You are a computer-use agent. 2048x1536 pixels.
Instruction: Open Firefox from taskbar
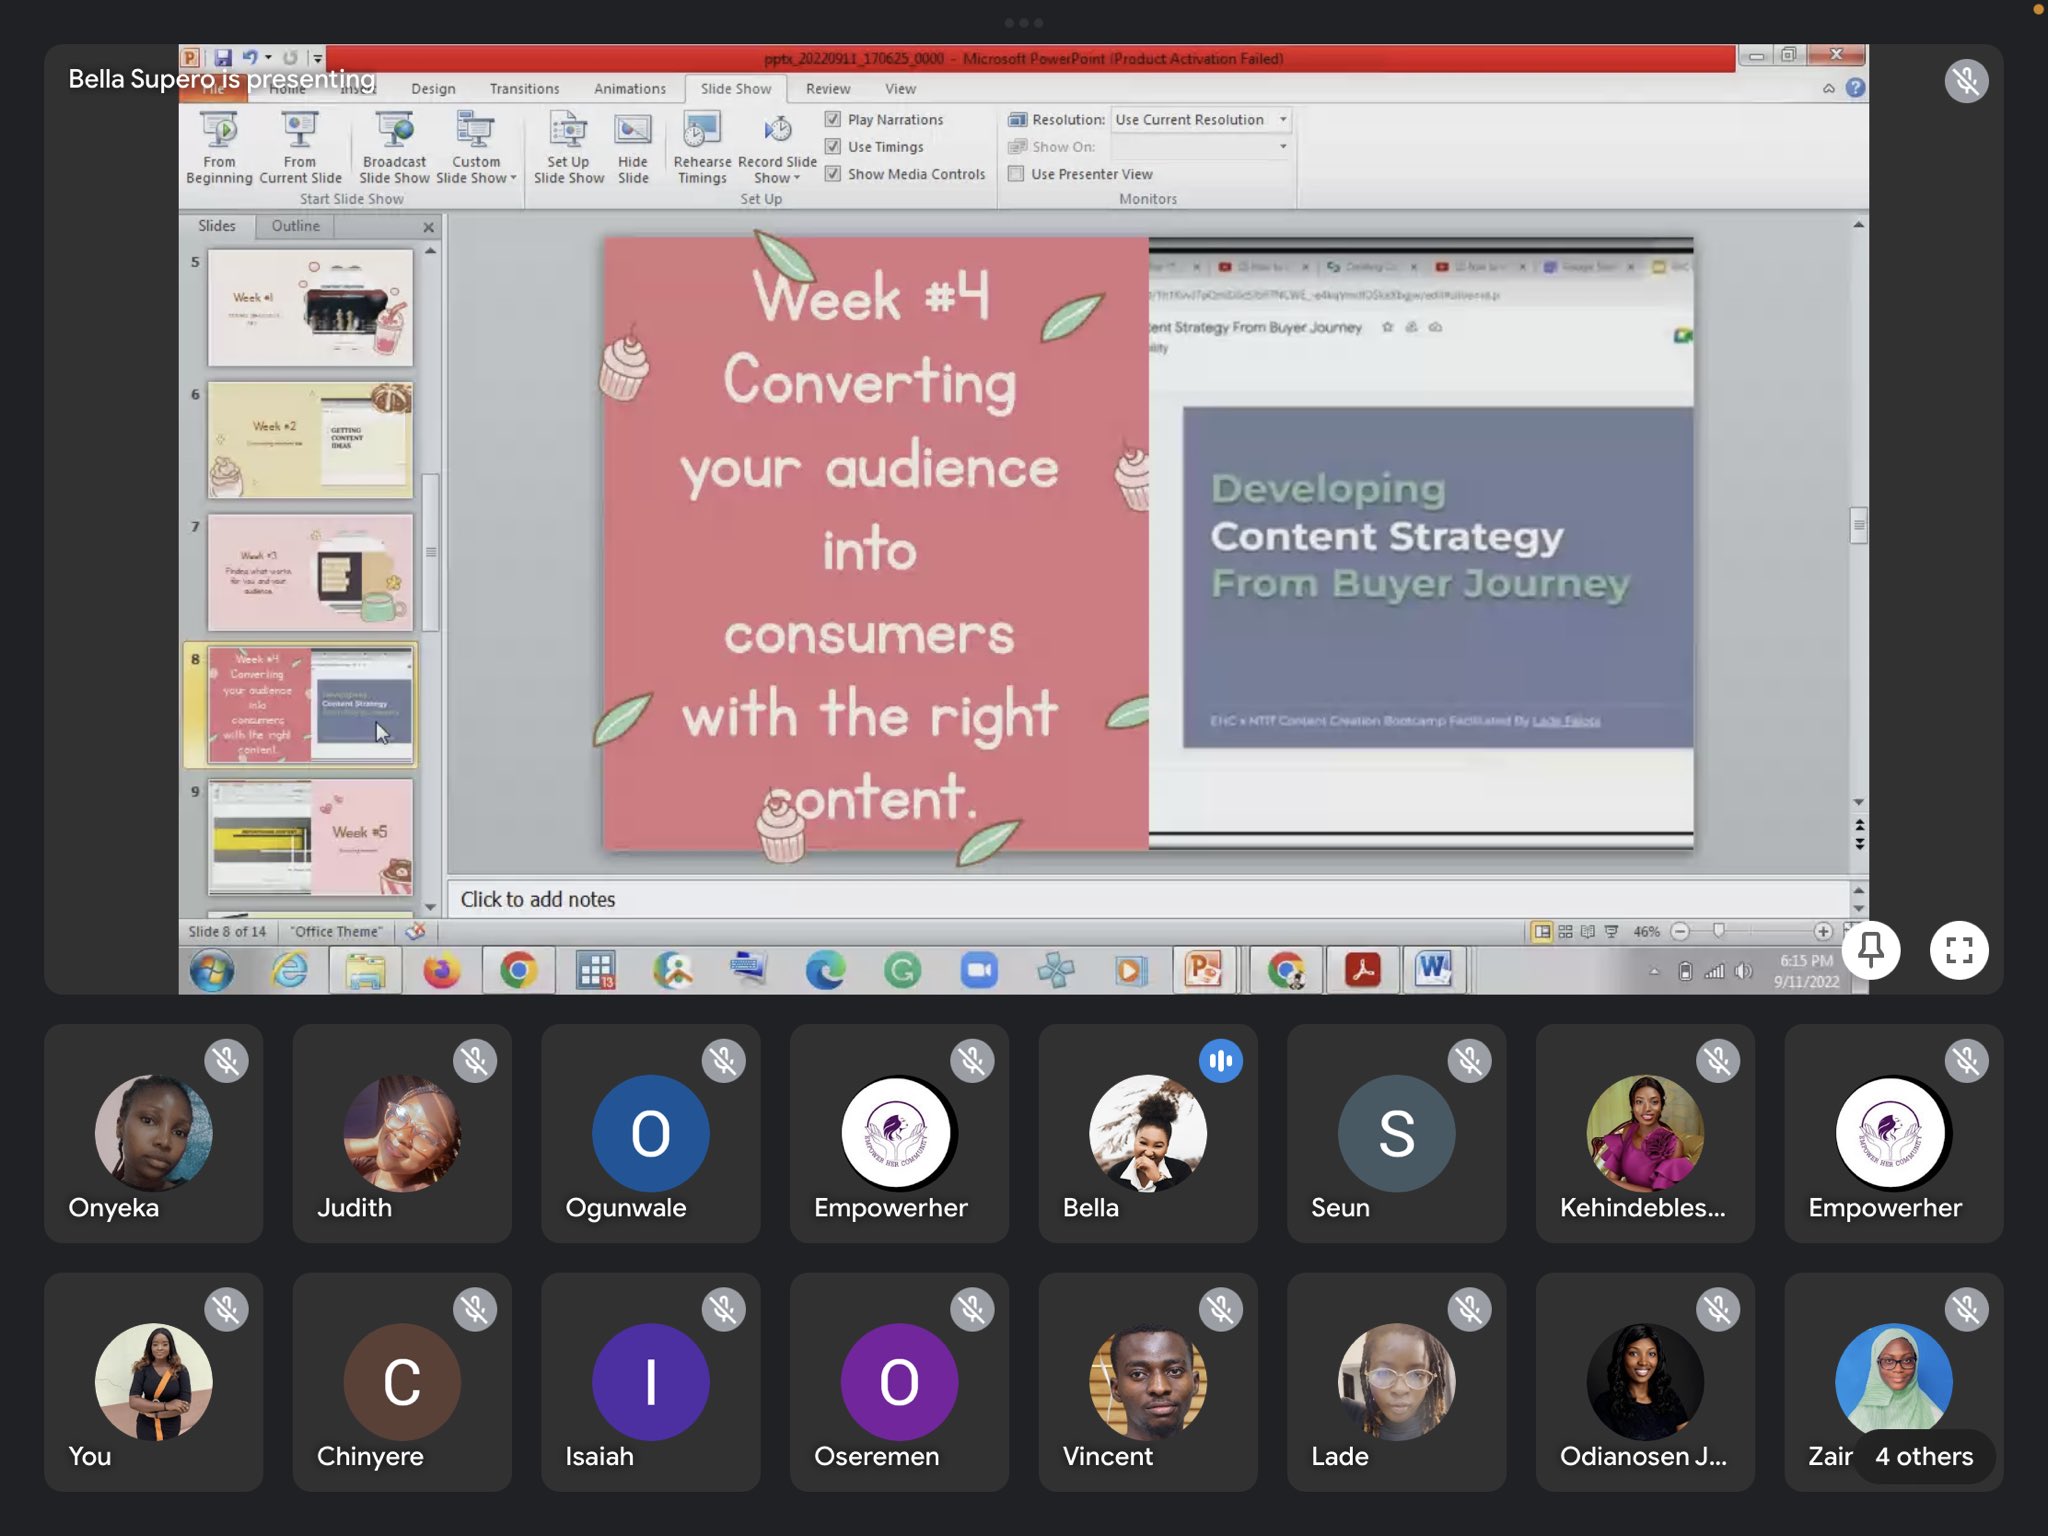tap(441, 970)
